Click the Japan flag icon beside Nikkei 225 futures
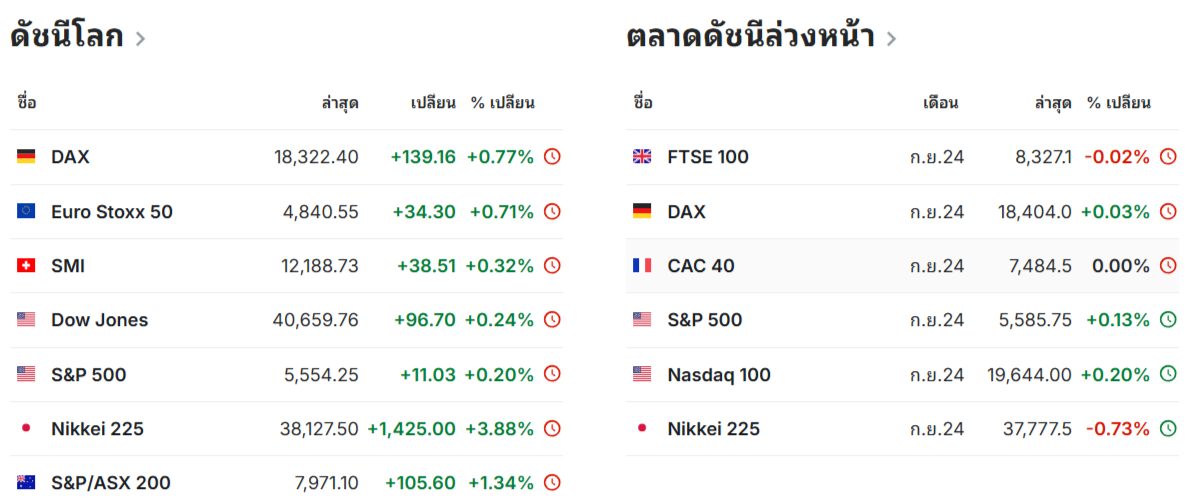The image size is (1199, 498). click(642, 429)
